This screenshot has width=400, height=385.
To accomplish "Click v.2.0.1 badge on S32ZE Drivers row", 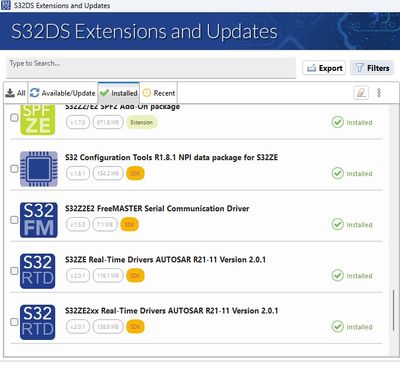I will [x=78, y=276].
